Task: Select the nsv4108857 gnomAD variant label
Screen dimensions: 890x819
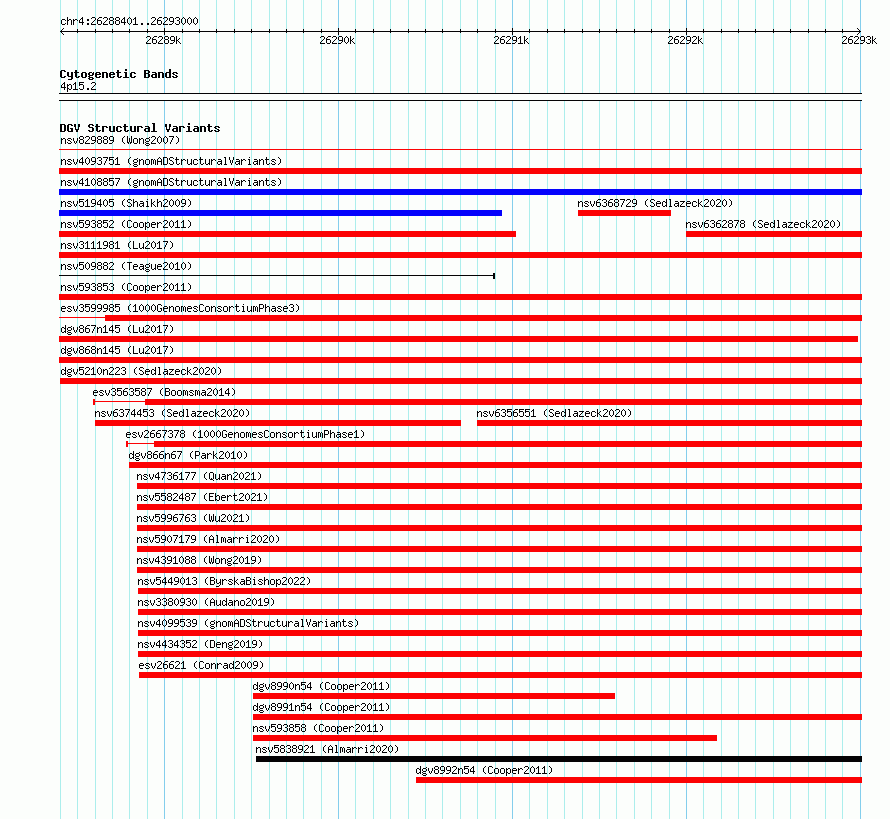Action: coord(171,182)
